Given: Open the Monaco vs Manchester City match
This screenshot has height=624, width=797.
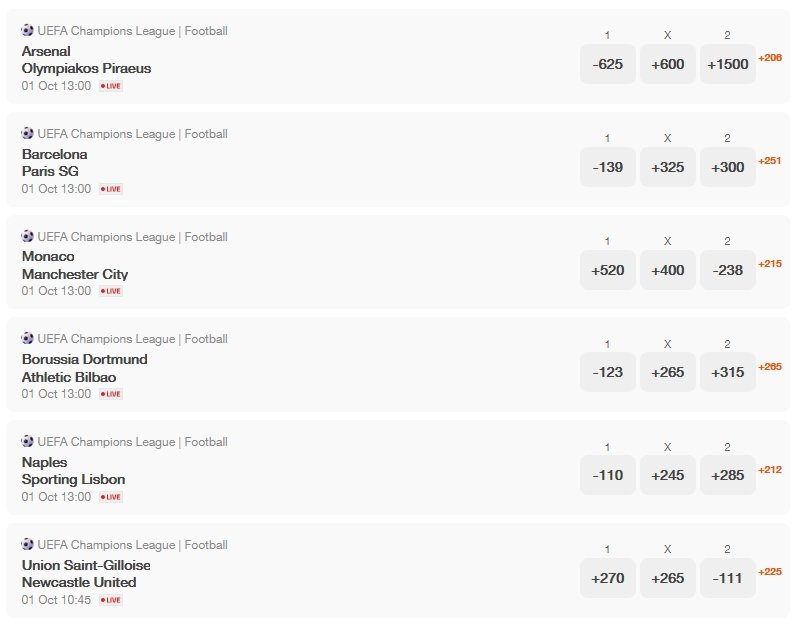Looking at the screenshot, I should 75,265.
